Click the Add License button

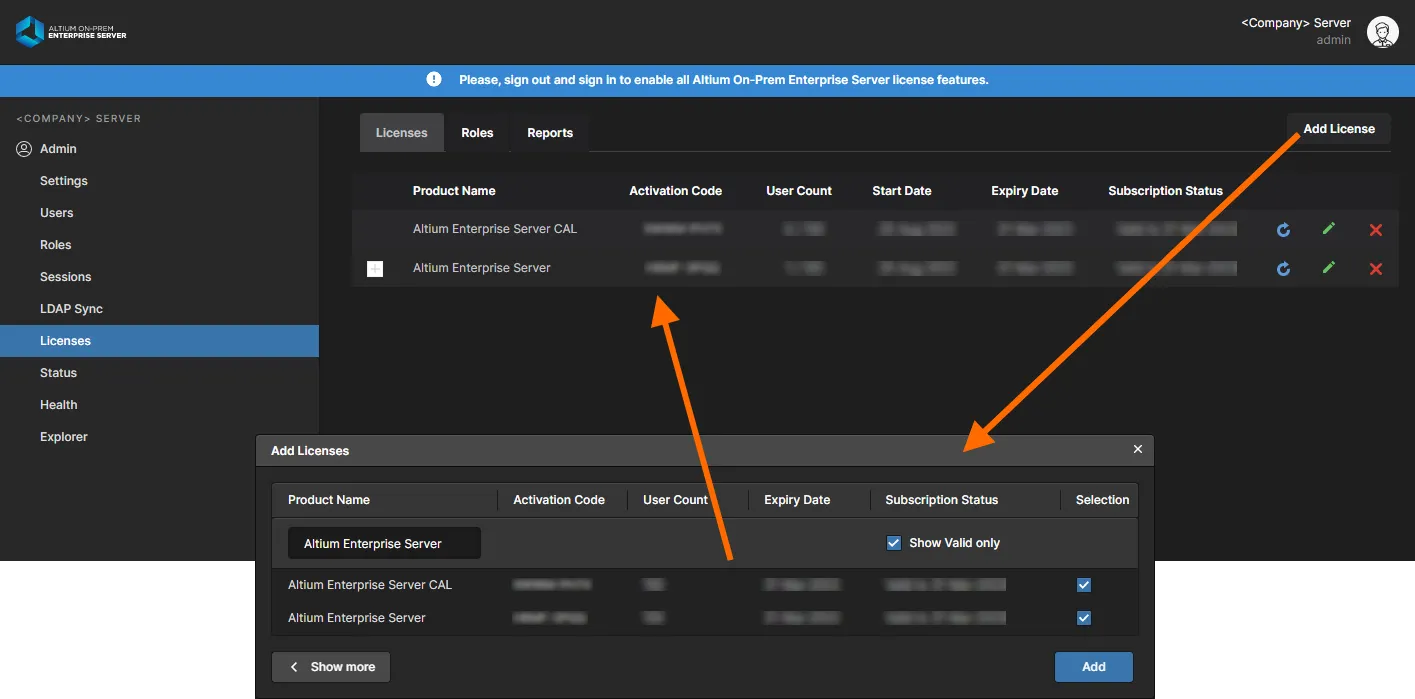pyautogui.click(x=1339, y=129)
